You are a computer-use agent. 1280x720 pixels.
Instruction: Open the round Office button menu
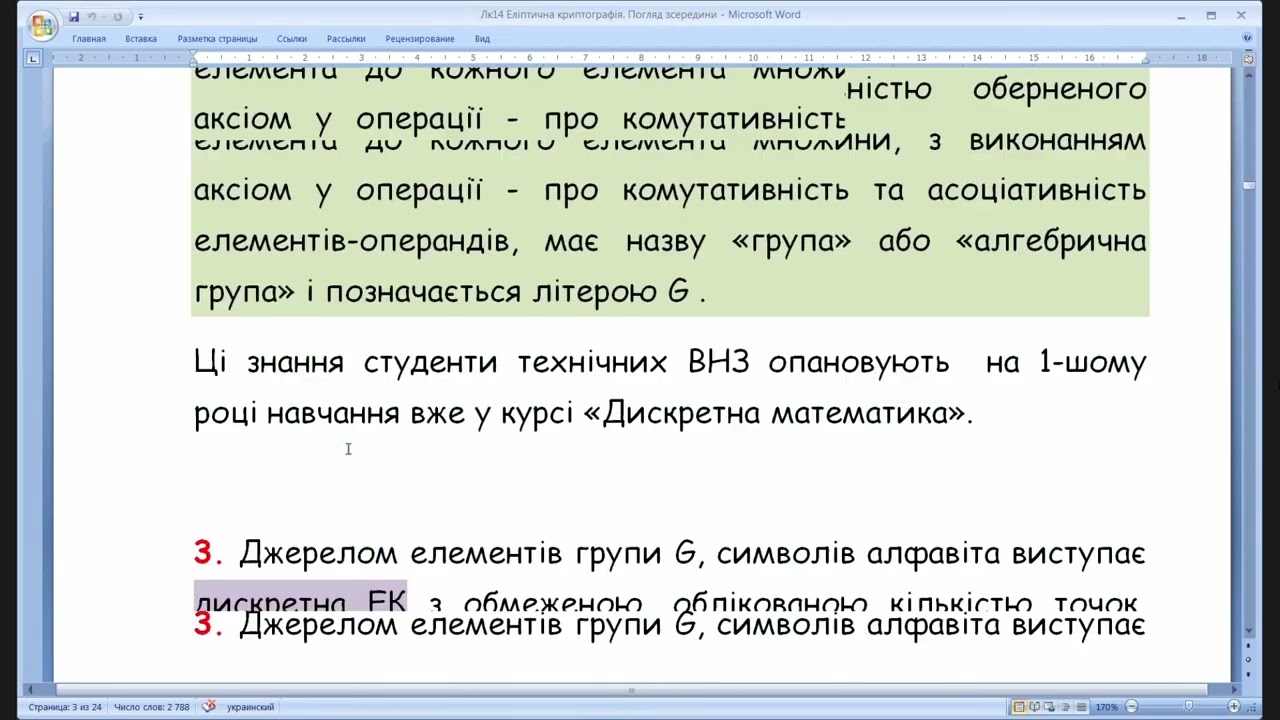pyautogui.click(x=41, y=24)
